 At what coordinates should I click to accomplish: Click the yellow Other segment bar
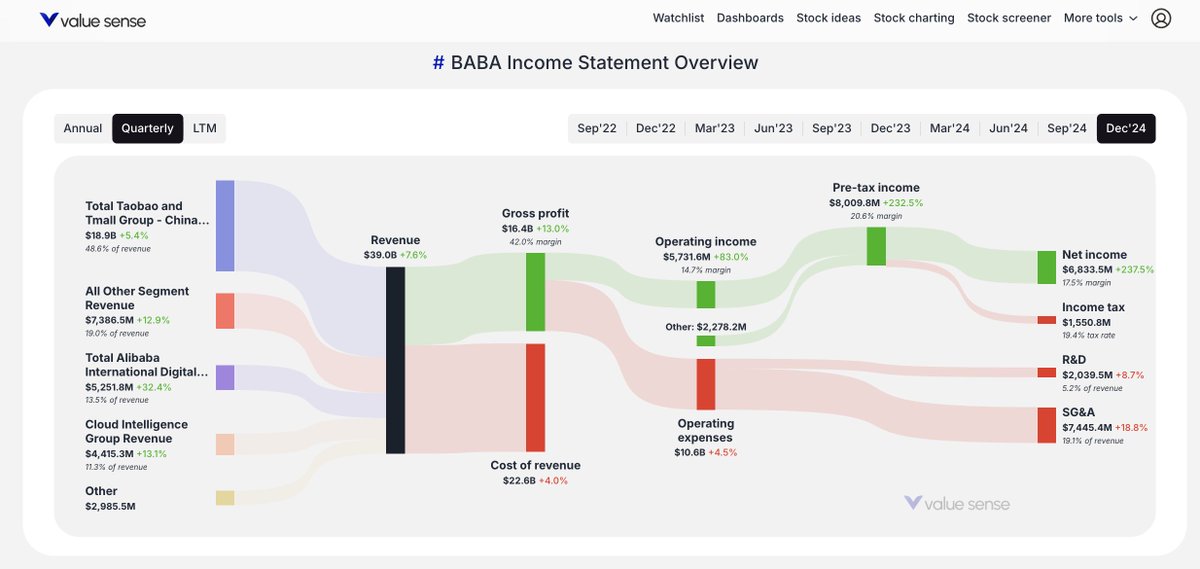click(225, 498)
